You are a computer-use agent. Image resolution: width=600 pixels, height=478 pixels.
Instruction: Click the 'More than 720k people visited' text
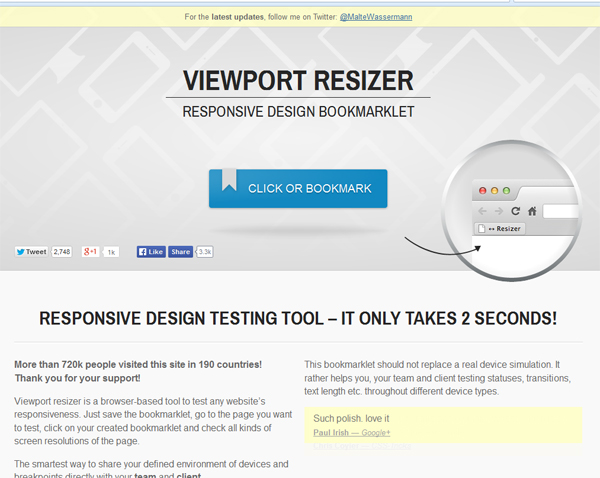[x=138, y=371]
